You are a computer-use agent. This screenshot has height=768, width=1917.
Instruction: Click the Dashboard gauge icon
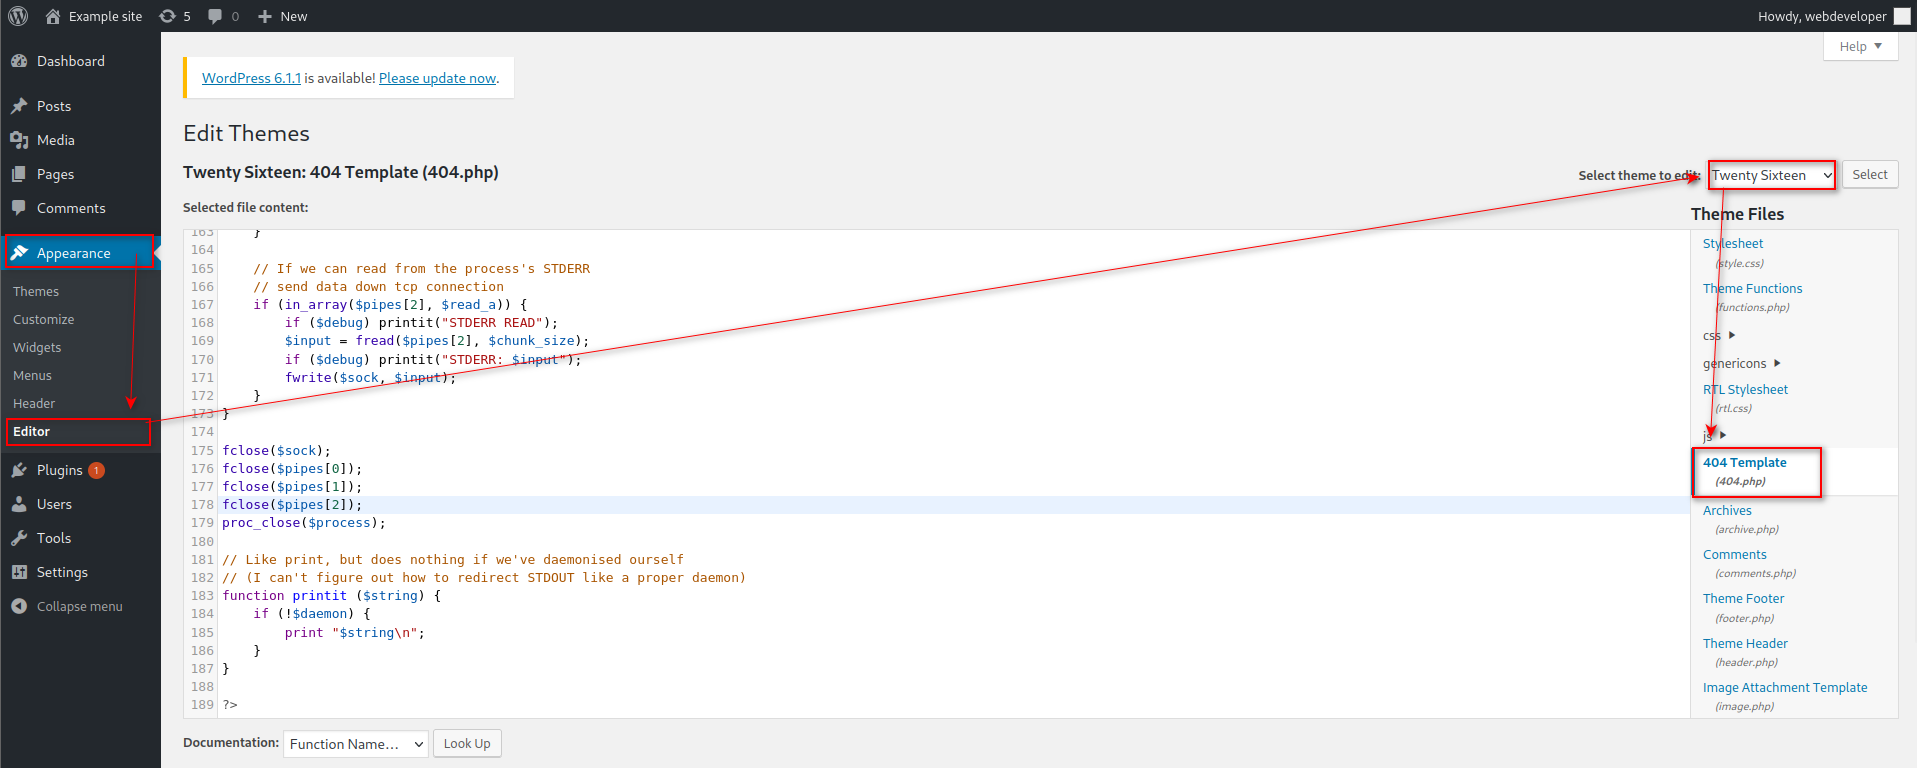pyautogui.click(x=19, y=61)
